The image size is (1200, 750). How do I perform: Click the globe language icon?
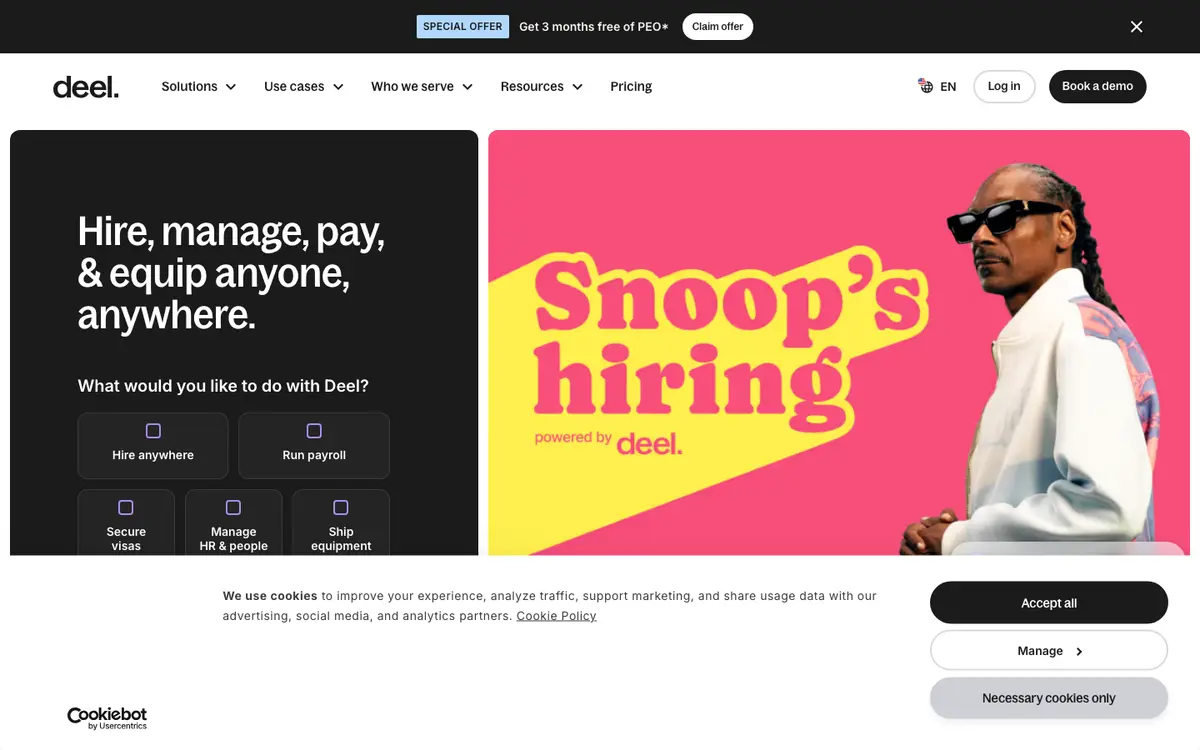tap(926, 86)
